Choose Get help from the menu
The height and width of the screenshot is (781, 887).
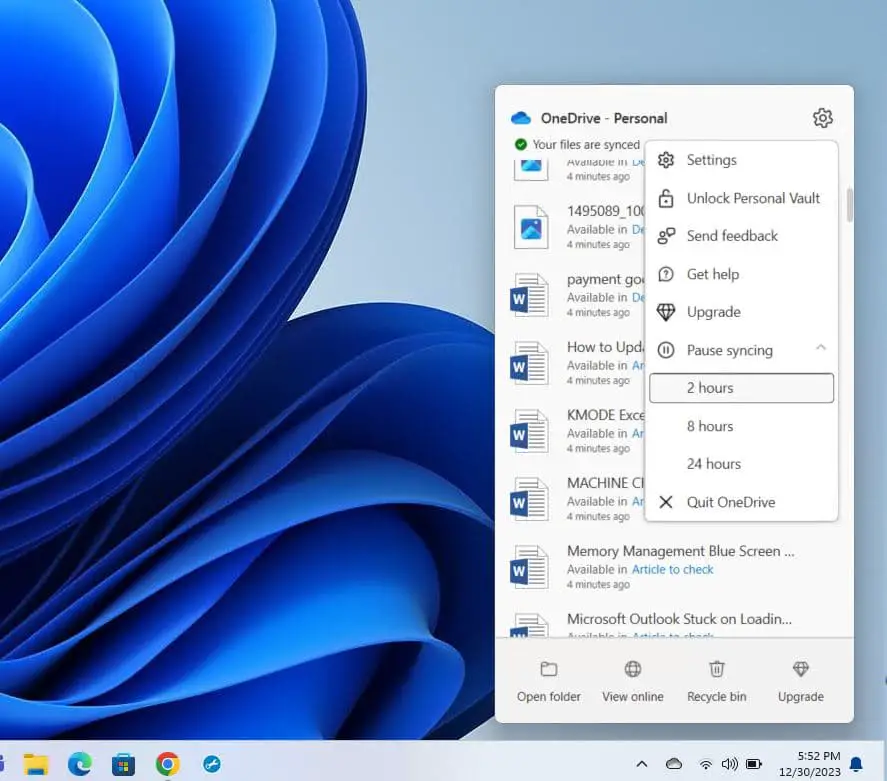pos(742,274)
